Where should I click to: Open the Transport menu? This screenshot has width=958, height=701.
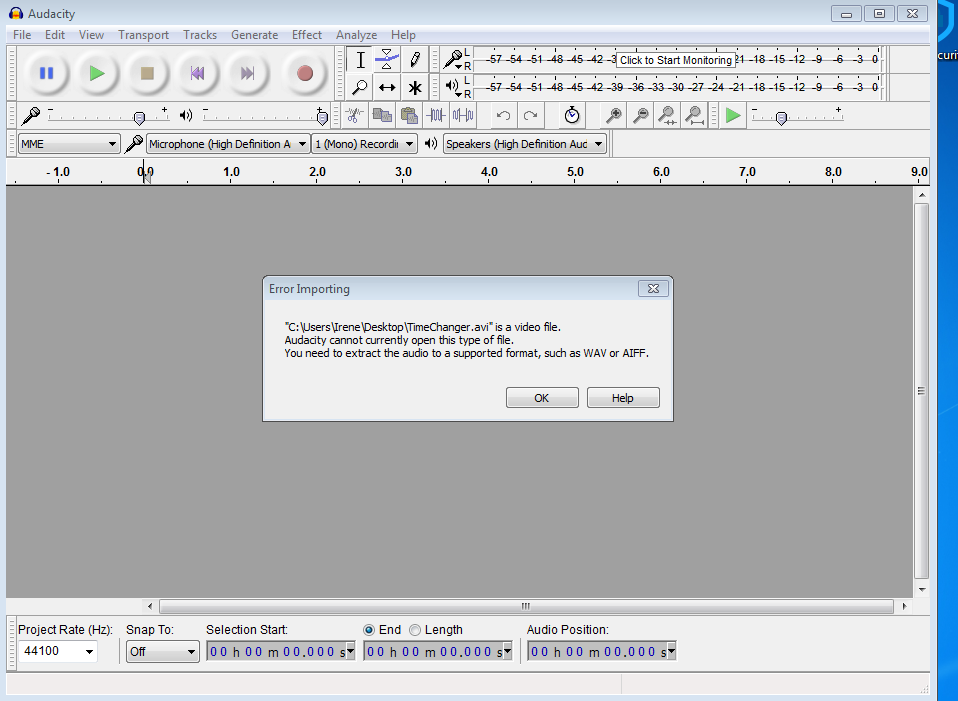coord(144,35)
